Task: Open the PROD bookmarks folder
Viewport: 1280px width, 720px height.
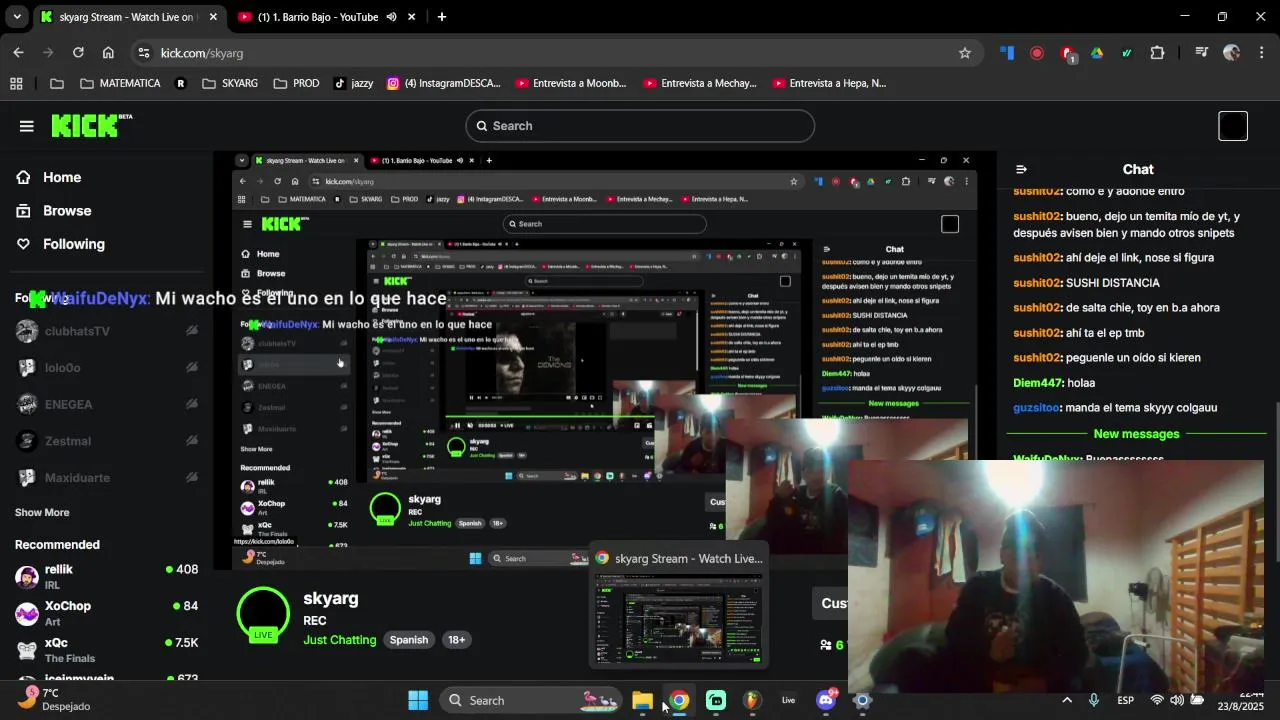Action: (x=296, y=83)
